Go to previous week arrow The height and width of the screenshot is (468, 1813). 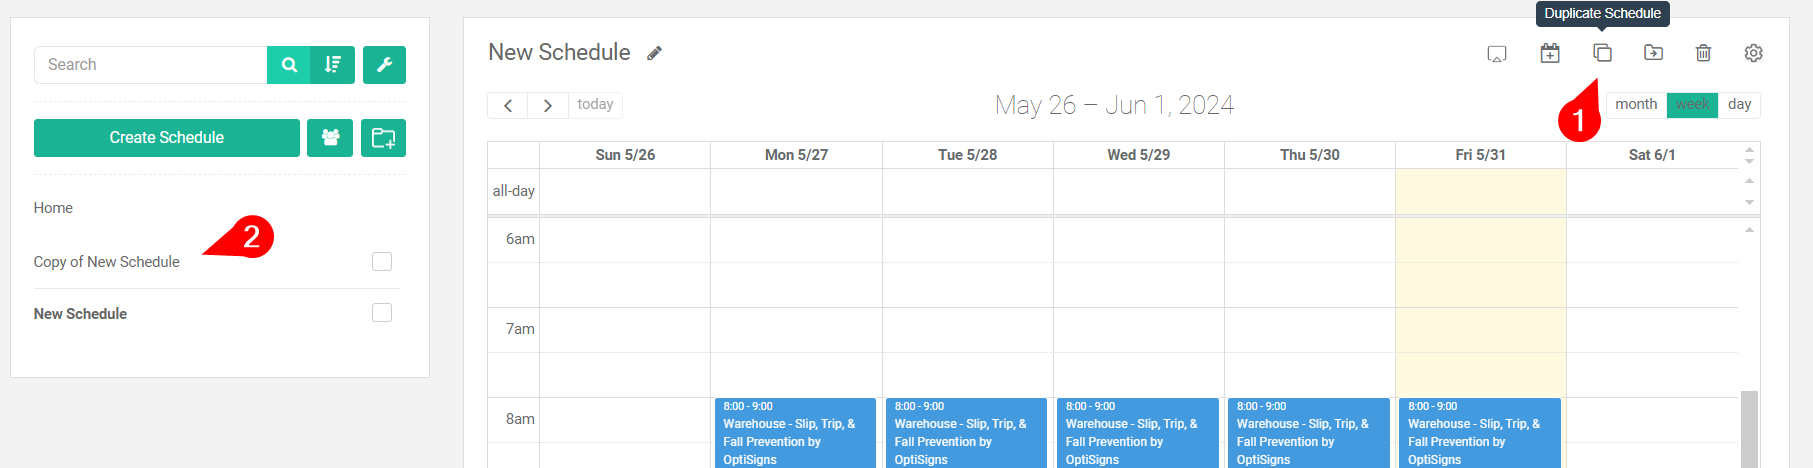[x=508, y=105]
